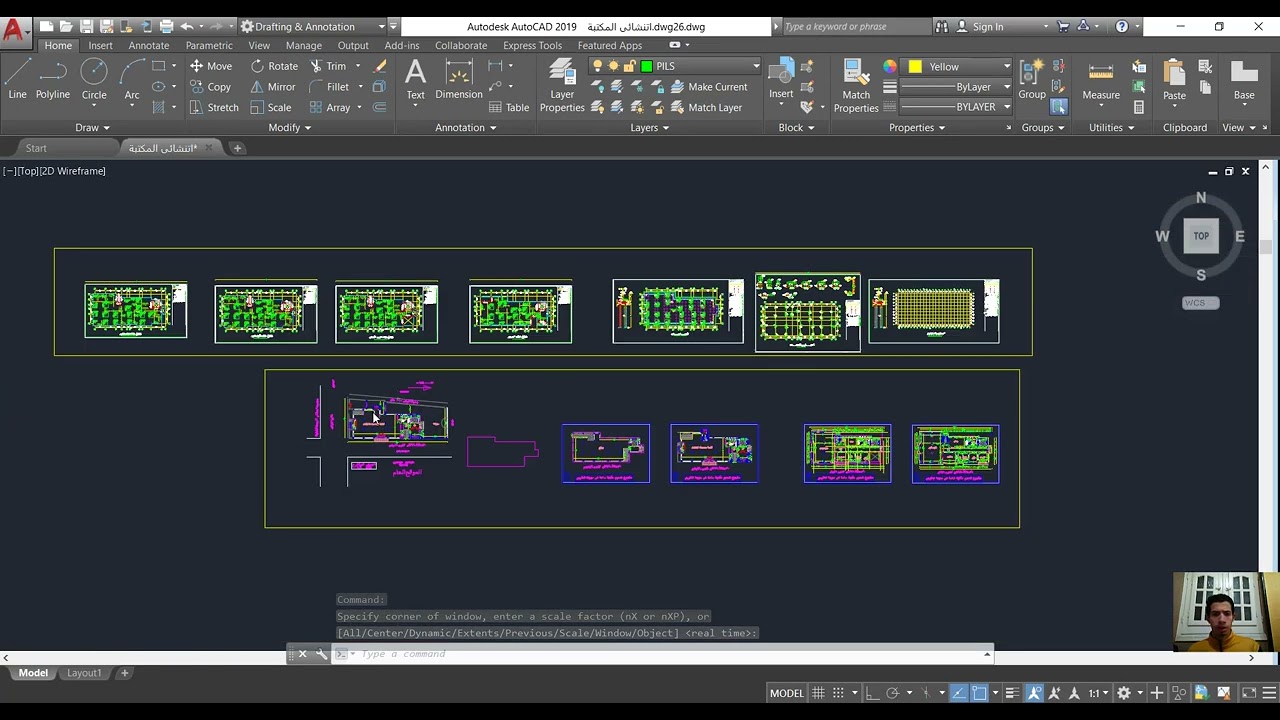Click the Group tool
Viewport: 1280px width, 720px height.
(1032, 79)
